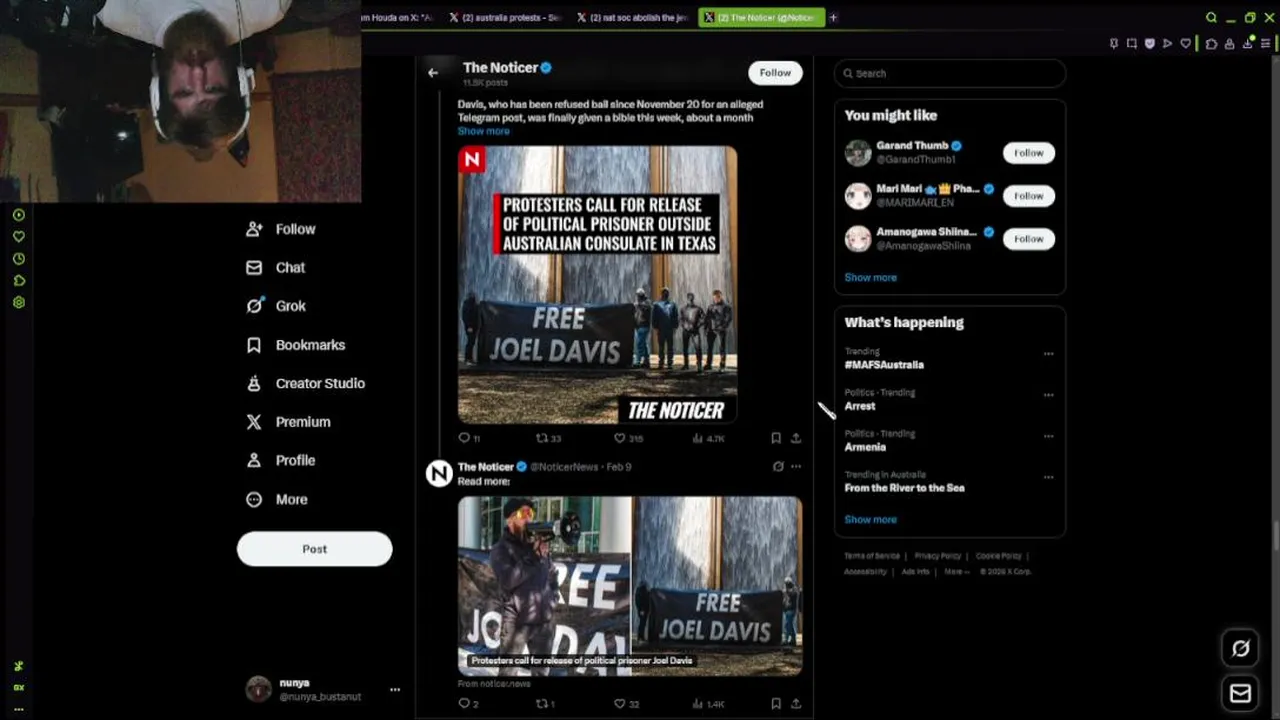The height and width of the screenshot is (720, 1280).
Task: Open The Noticer profile avatar on Feb 9 post
Action: 439,473
